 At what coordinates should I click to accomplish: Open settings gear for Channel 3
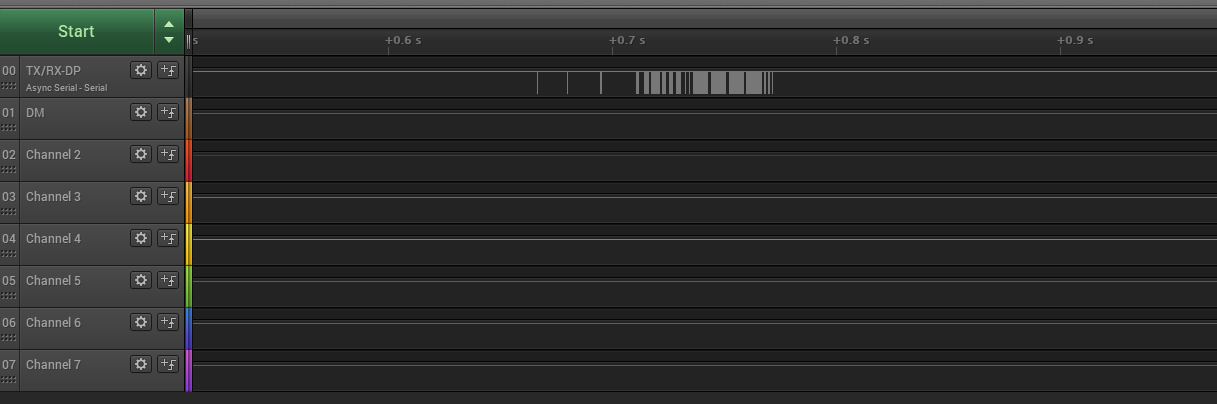tap(141, 196)
